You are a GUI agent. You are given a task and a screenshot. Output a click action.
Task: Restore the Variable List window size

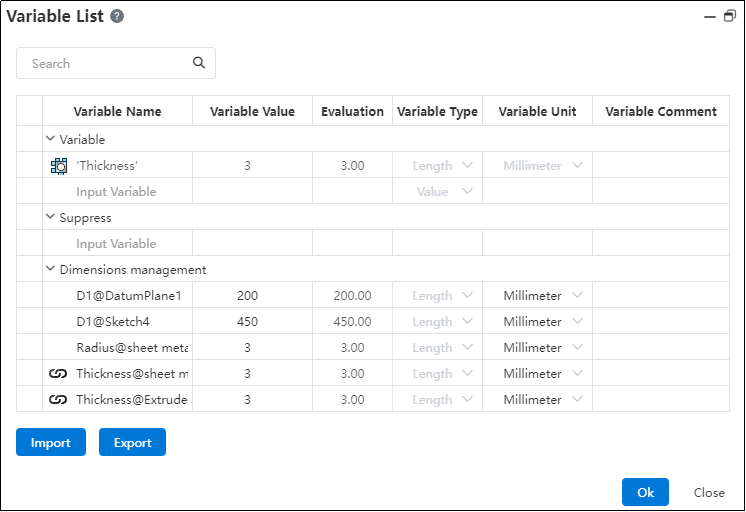point(729,16)
